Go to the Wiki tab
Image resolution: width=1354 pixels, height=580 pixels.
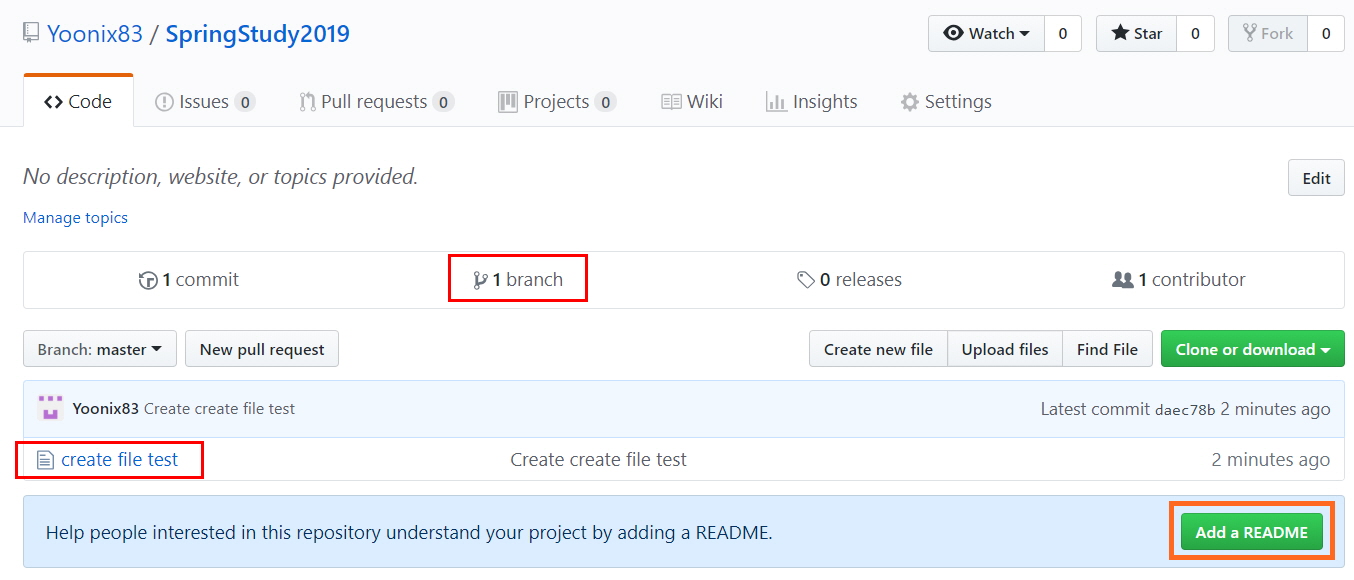pyautogui.click(x=692, y=101)
